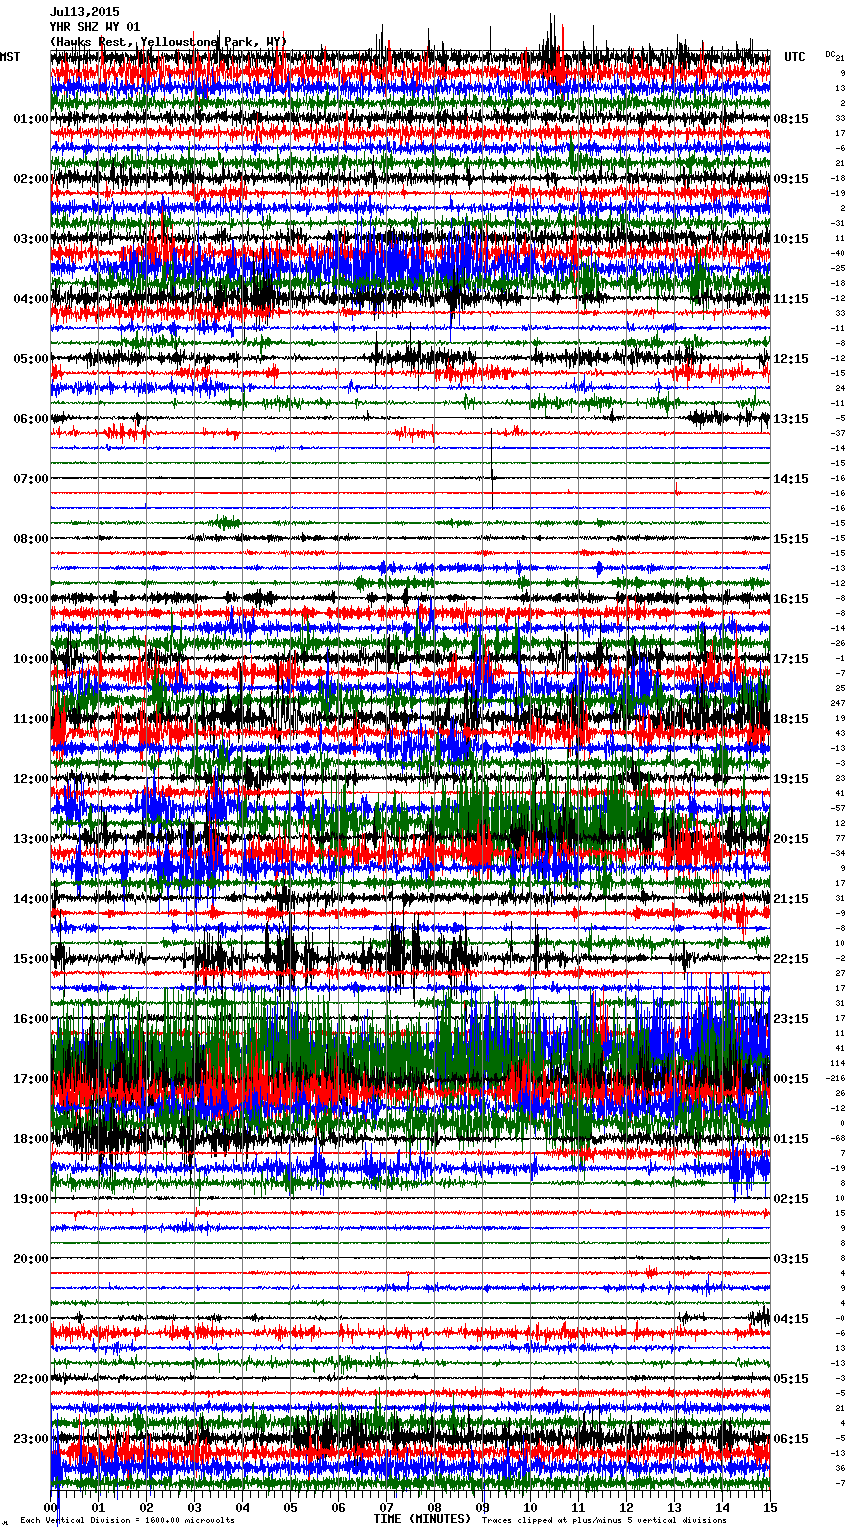This screenshot has height=1534, width=850.
Task: Click minute tick 15 on time axis
Action: coord(770,1507)
